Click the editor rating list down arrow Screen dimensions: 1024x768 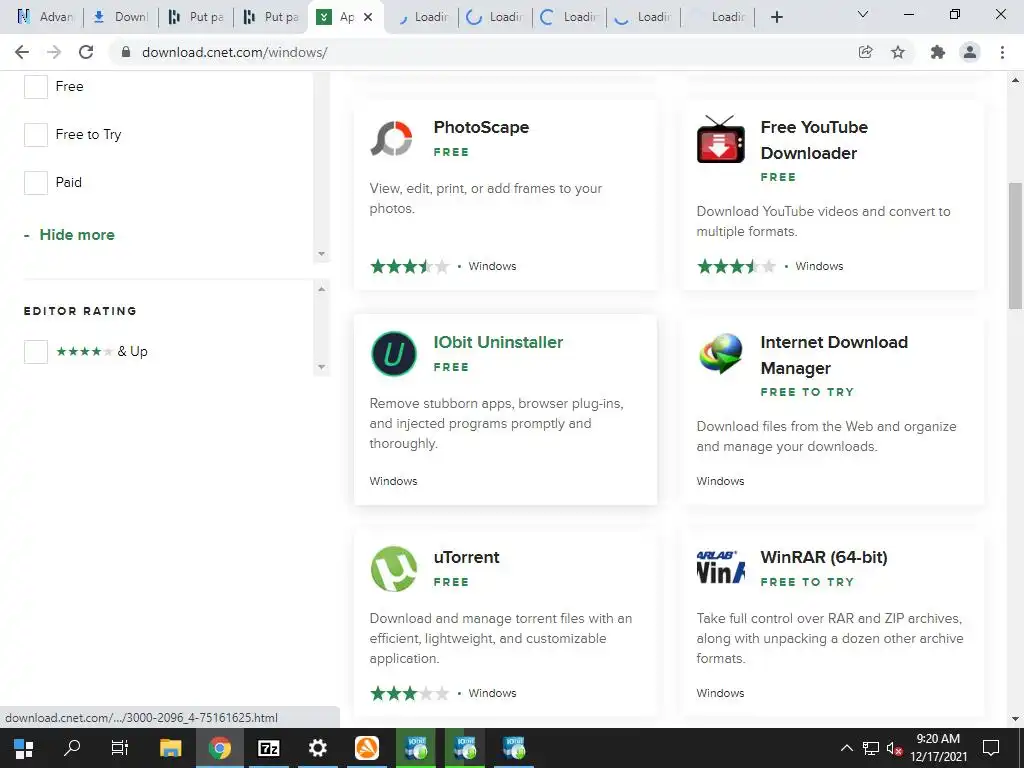pyautogui.click(x=321, y=366)
